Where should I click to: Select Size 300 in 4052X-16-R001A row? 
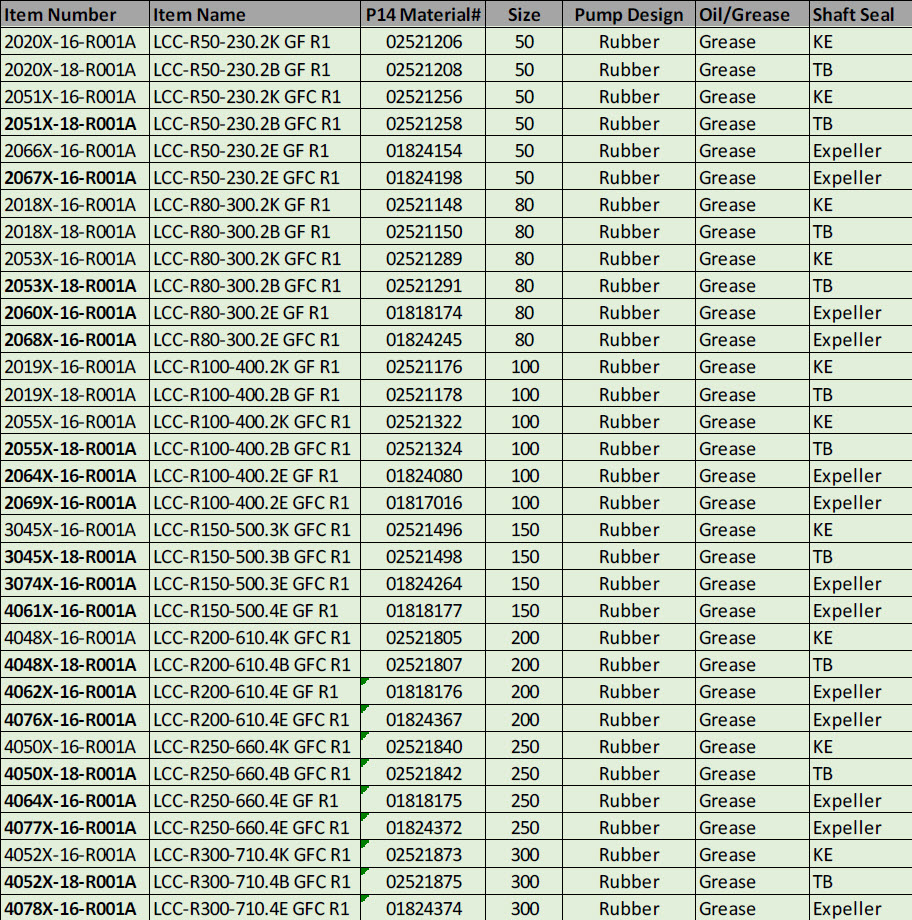[x=524, y=854]
